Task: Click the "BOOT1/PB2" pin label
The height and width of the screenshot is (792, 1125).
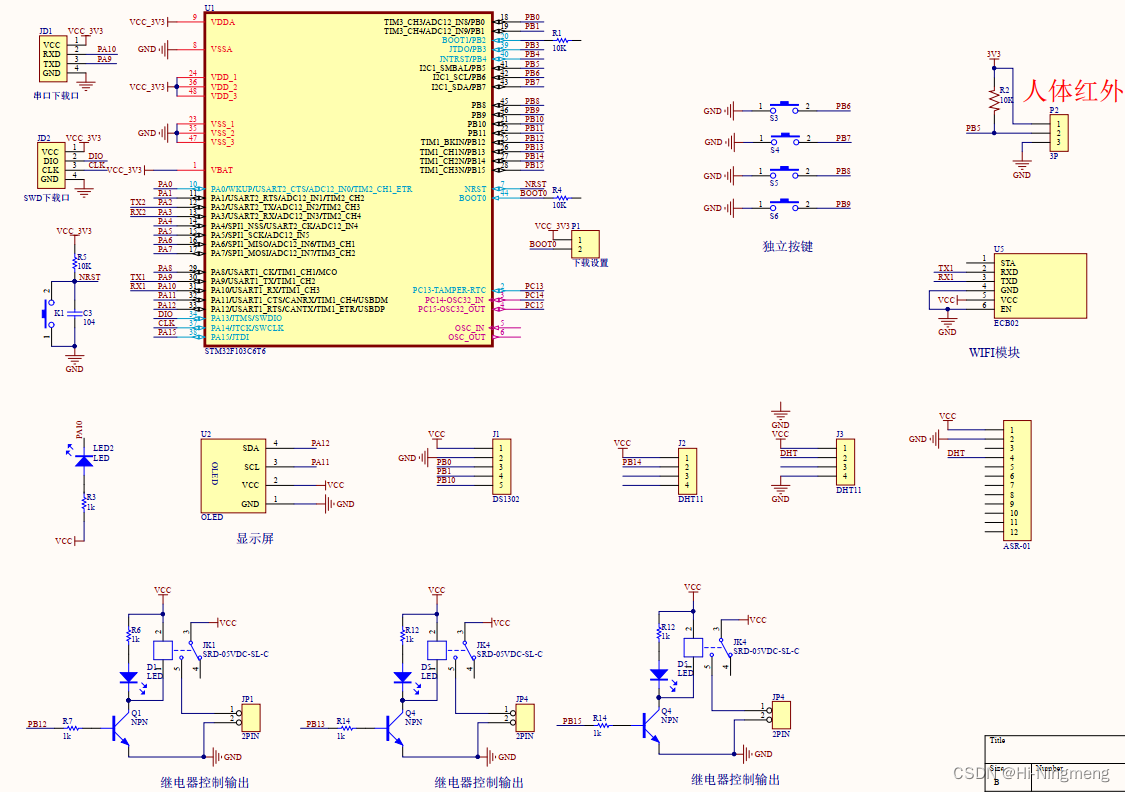Action: [x=463, y=40]
